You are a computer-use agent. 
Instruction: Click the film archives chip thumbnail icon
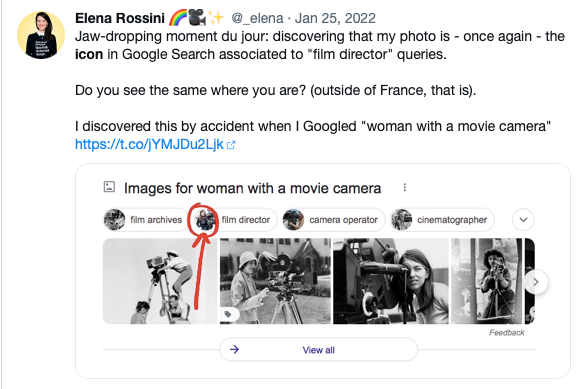(x=114, y=220)
